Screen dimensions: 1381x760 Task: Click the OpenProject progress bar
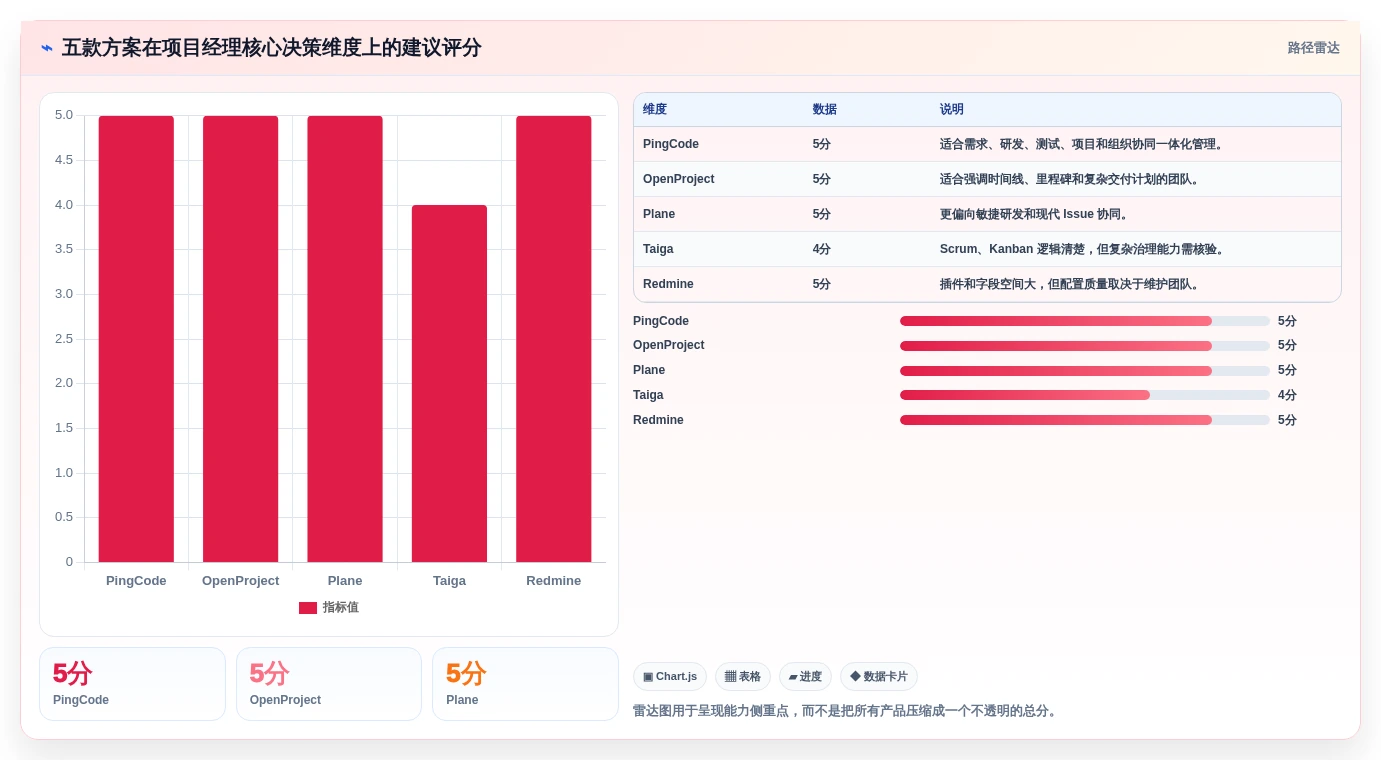(1085, 346)
